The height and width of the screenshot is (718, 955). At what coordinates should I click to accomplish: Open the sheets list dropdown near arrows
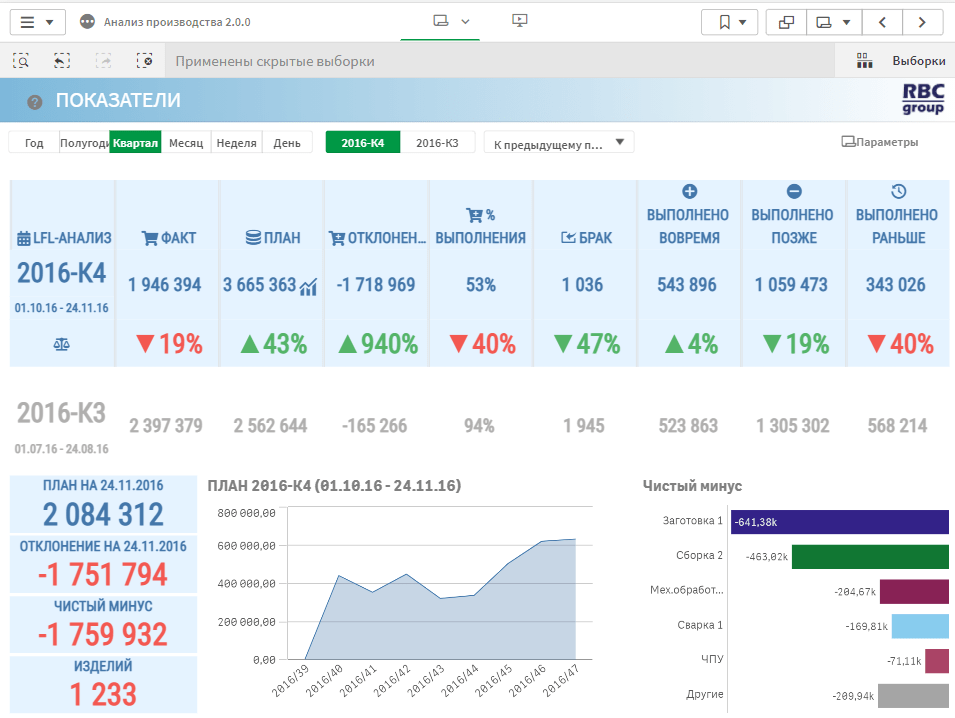(834, 22)
